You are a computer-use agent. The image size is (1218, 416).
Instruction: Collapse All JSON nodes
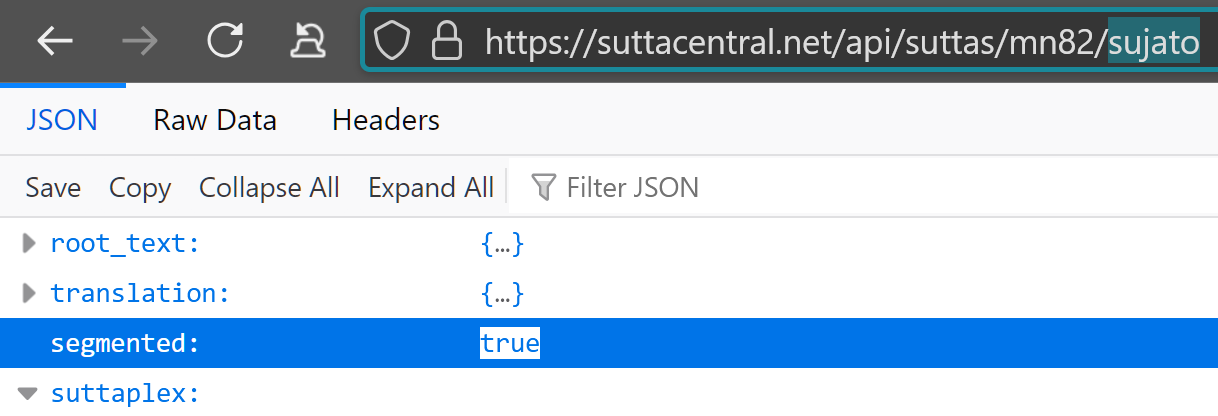[x=269, y=187]
